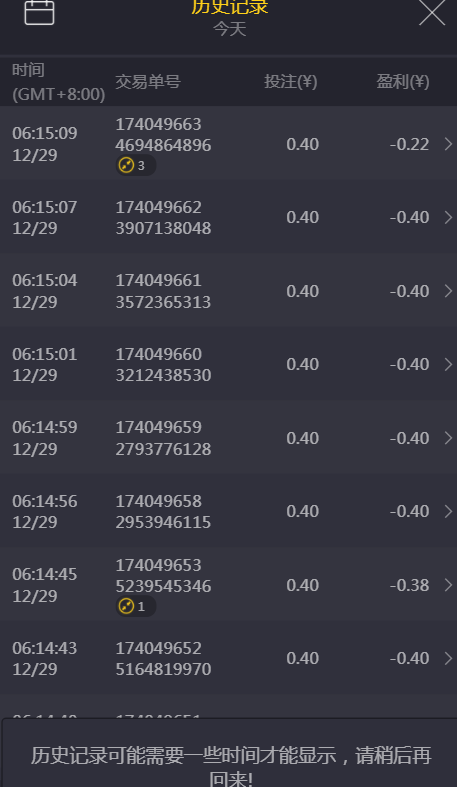
Task: Select transaction number ending 3907138048
Action: pos(163,218)
